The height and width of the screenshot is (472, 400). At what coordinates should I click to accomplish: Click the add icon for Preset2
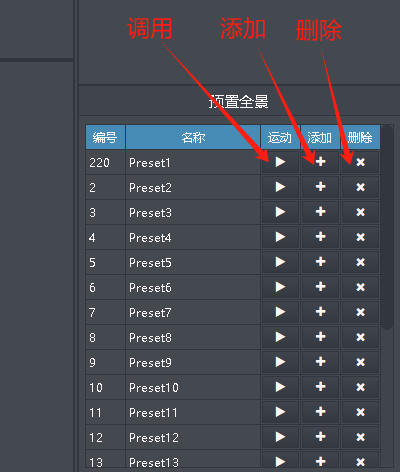click(320, 187)
